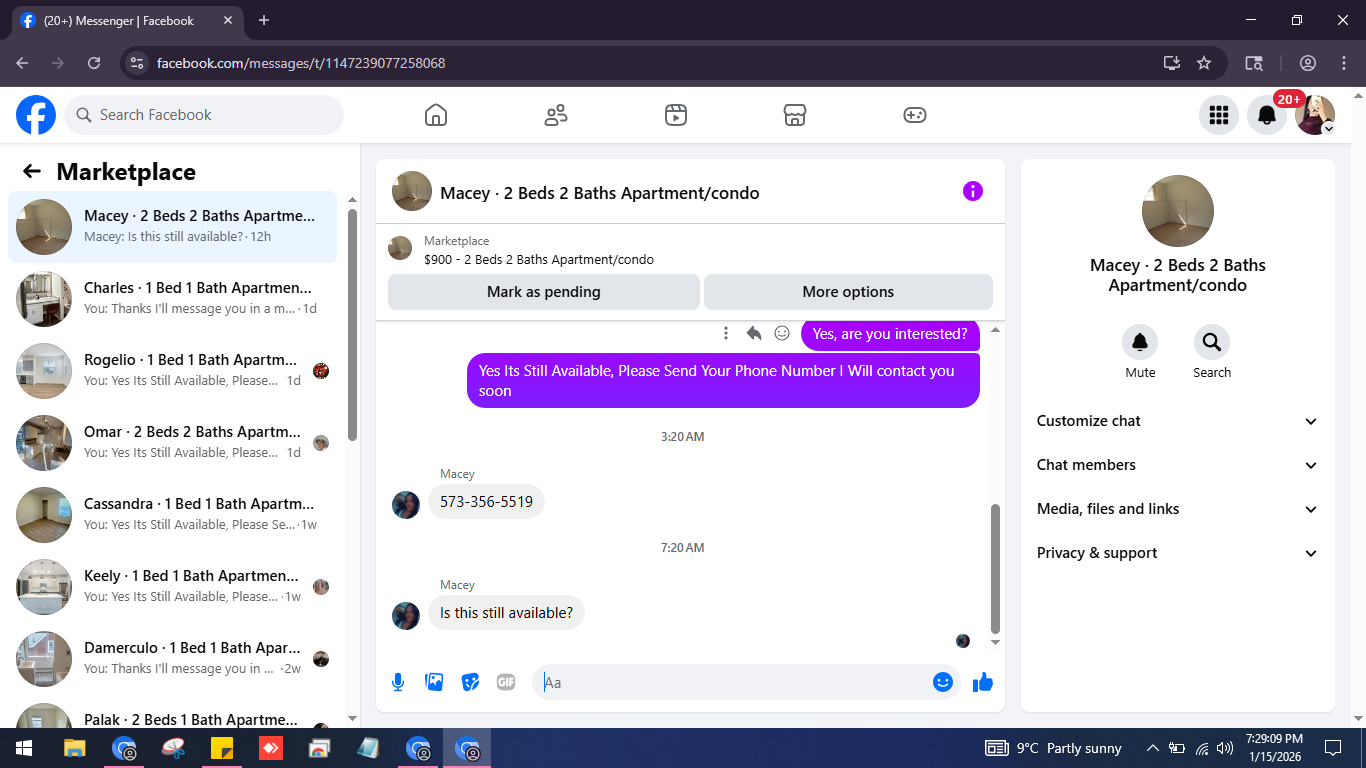Open Chrome profile icon
1366x768 pixels.
coord(1308,63)
